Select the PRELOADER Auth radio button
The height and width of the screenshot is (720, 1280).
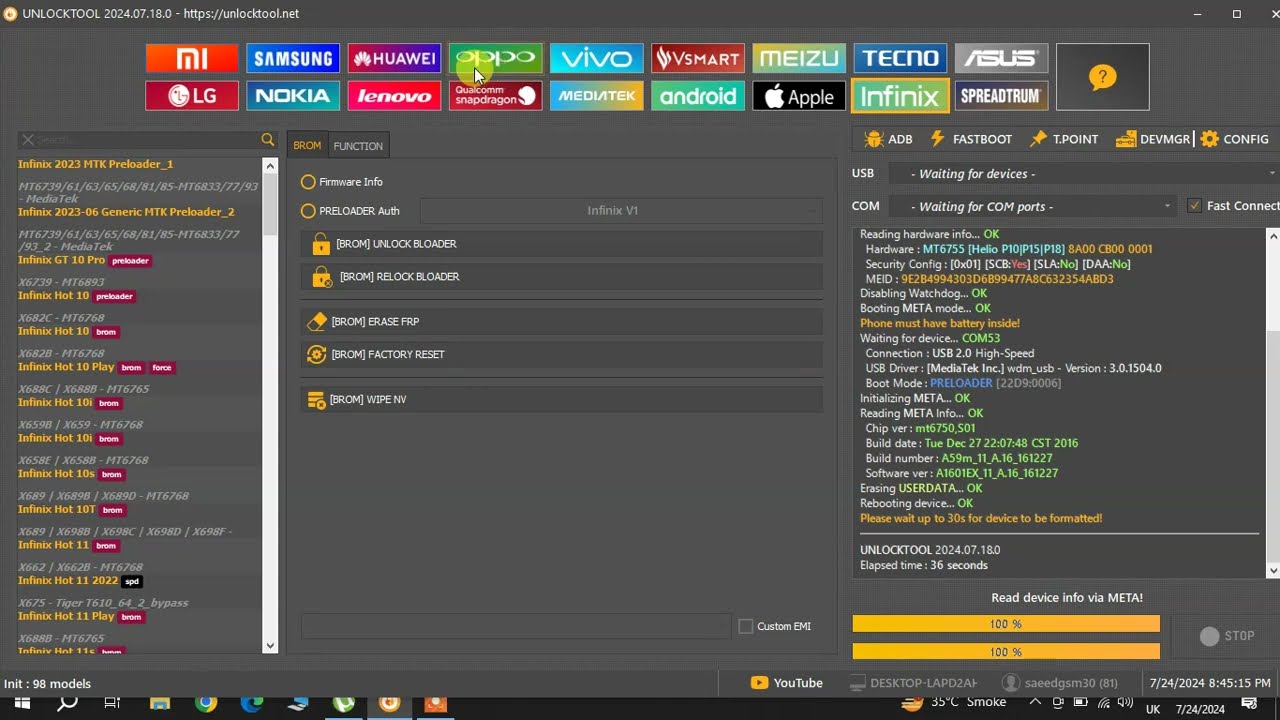click(308, 211)
